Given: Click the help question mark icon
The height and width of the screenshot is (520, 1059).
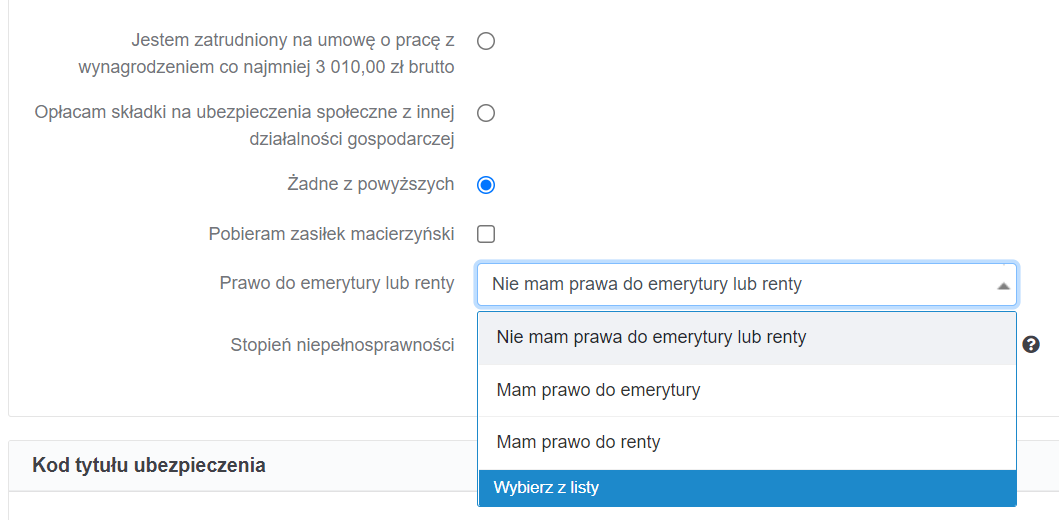Looking at the screenshot, I should pos(1031,344).
